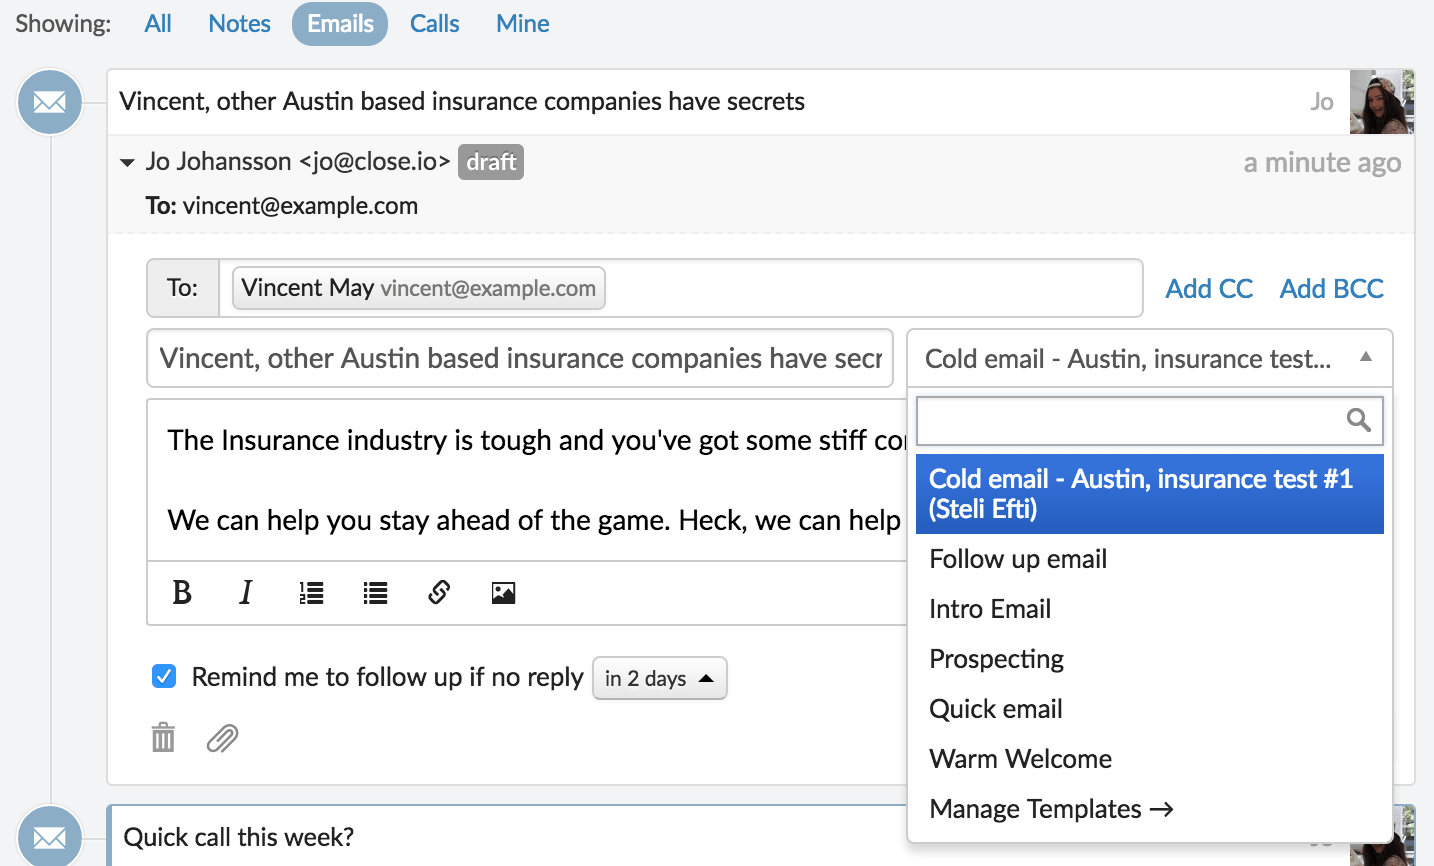Click Add BCC link

(1332, 288)
